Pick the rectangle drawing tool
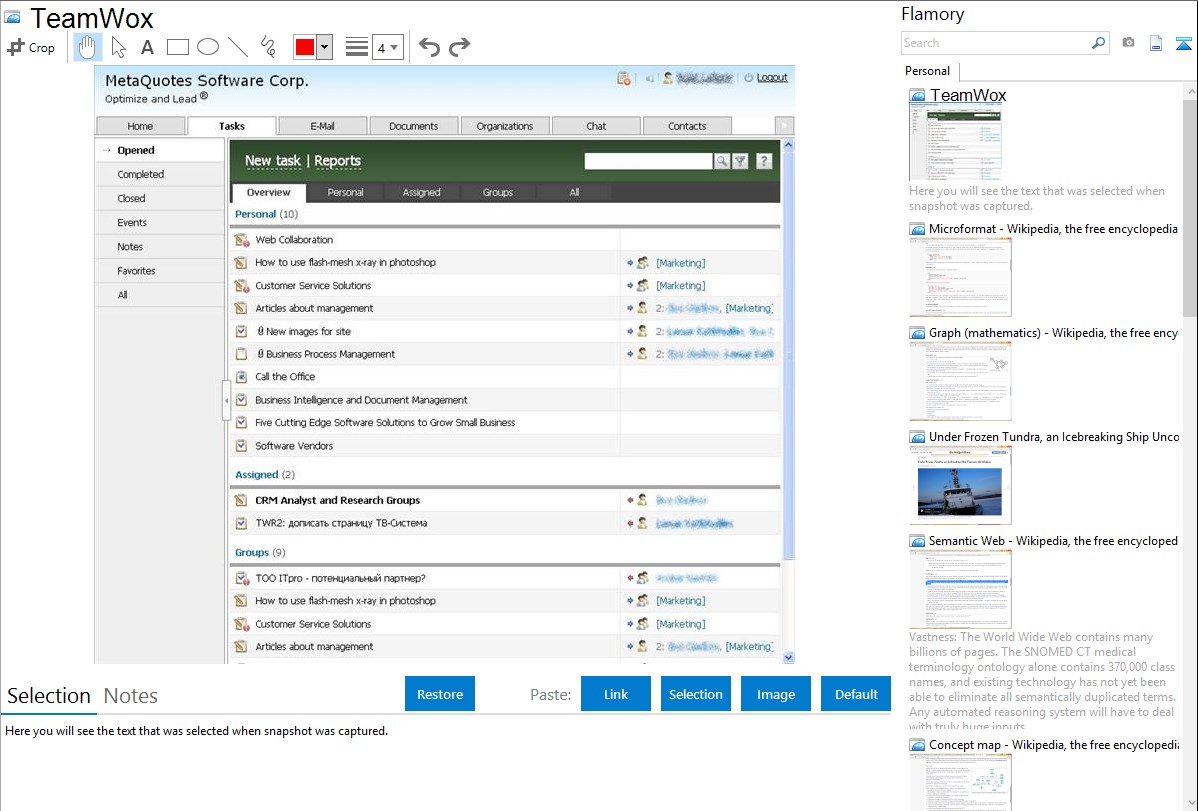This screenshot has height=811, width=1198. 177,47
